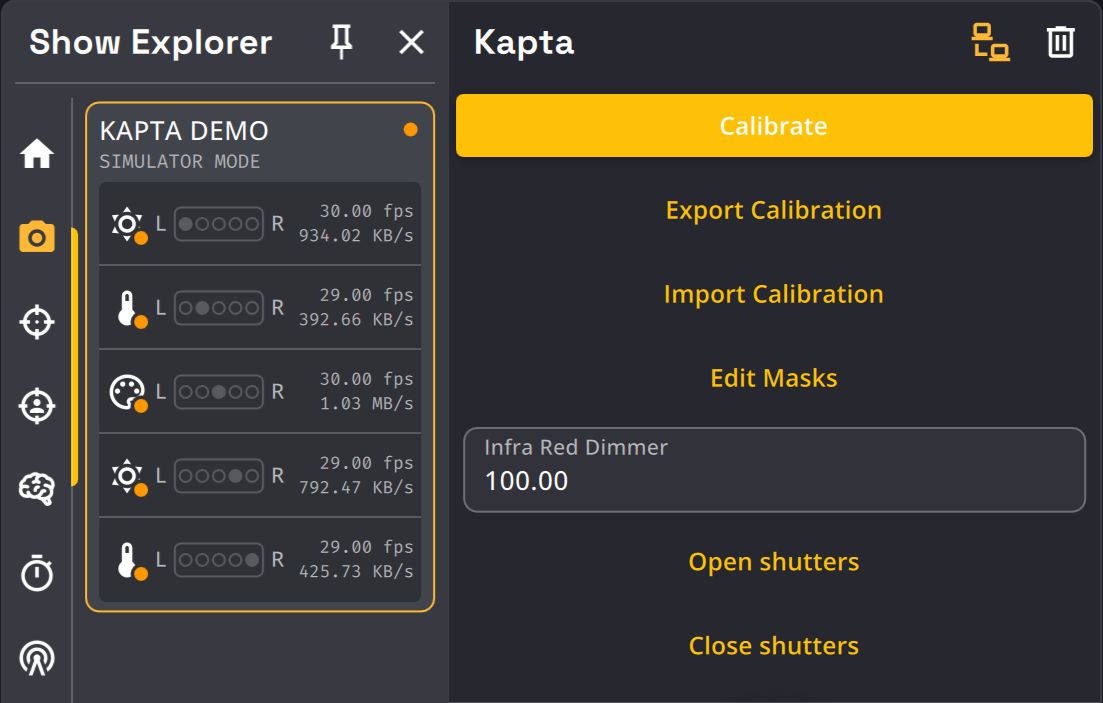Click Close shutters
Image resolution: width=1103 pixels, height=703 pixels.
773,646
